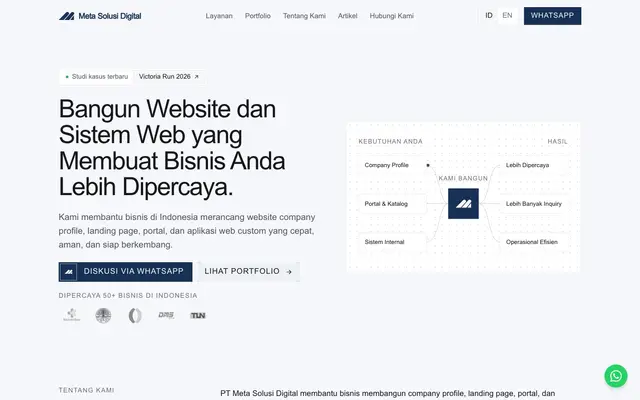The height and width of the screenshot is (400, 640).
Task: Click the Company Profile node in diagram
Action: (x=392, y=165)
